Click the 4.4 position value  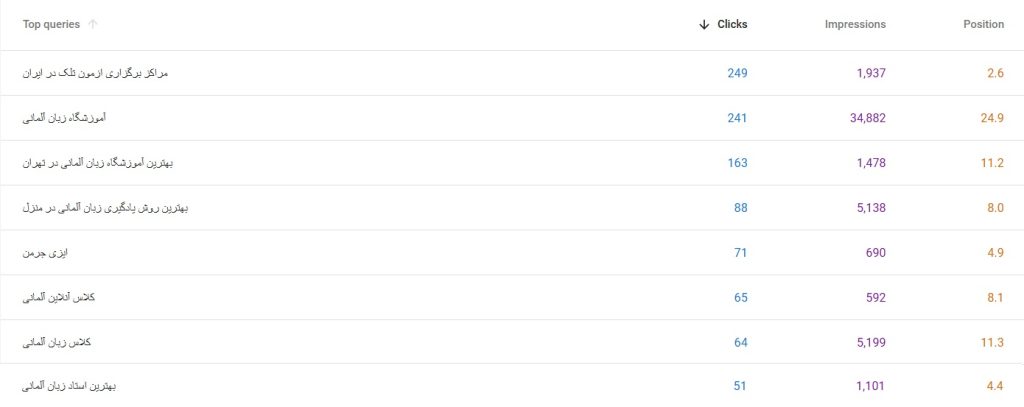[x=994, y=386]
